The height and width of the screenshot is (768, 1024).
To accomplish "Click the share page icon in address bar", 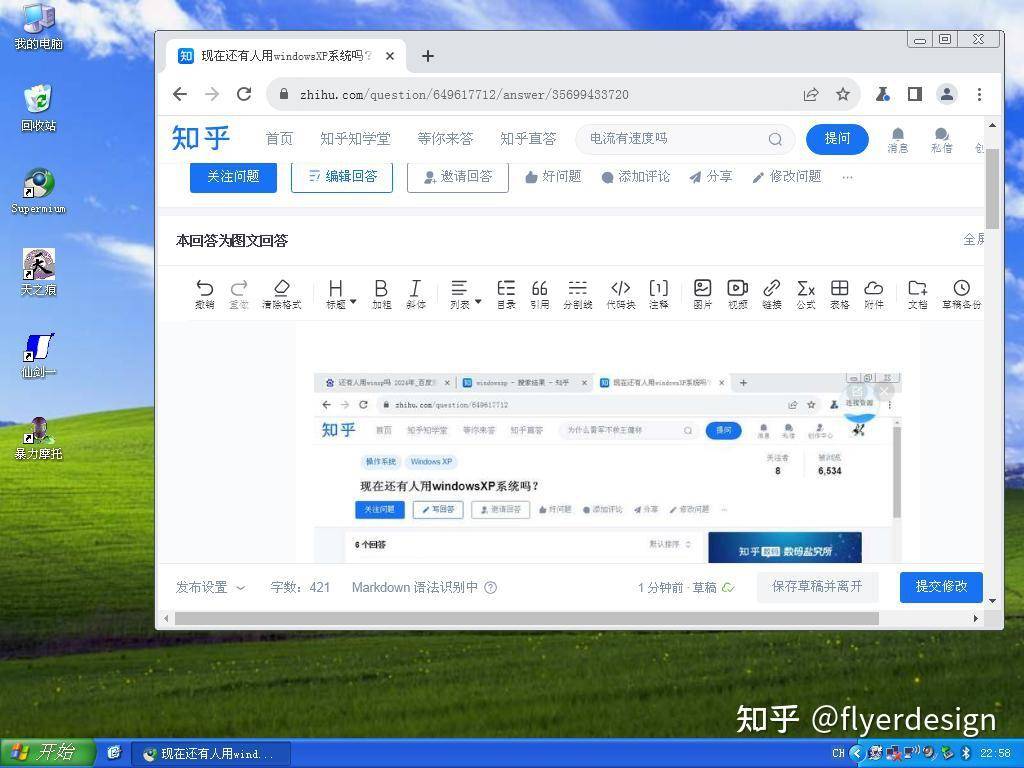I will click(811, 95).
